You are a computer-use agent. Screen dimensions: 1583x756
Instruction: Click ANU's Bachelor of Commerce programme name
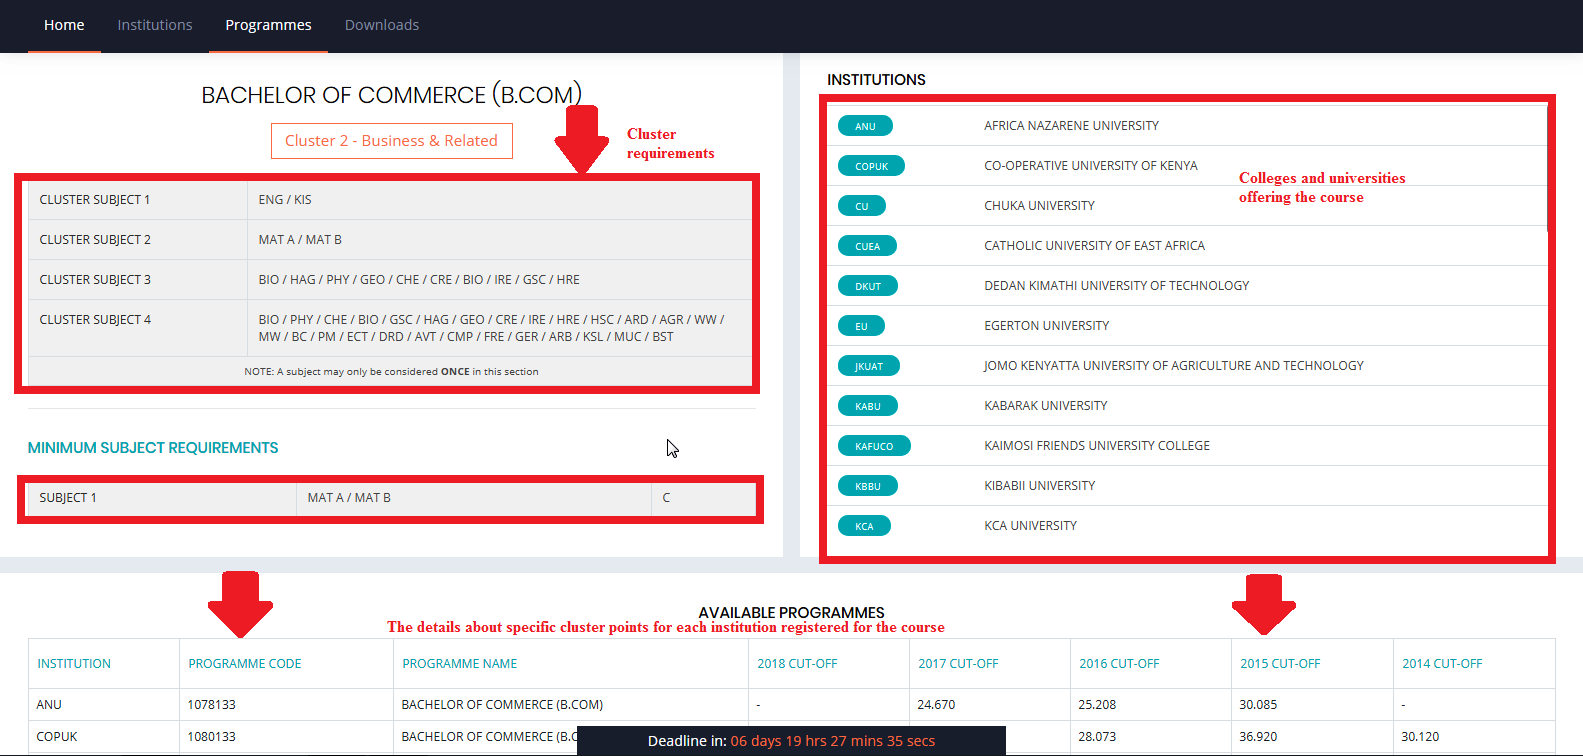(x=502, y=705)
